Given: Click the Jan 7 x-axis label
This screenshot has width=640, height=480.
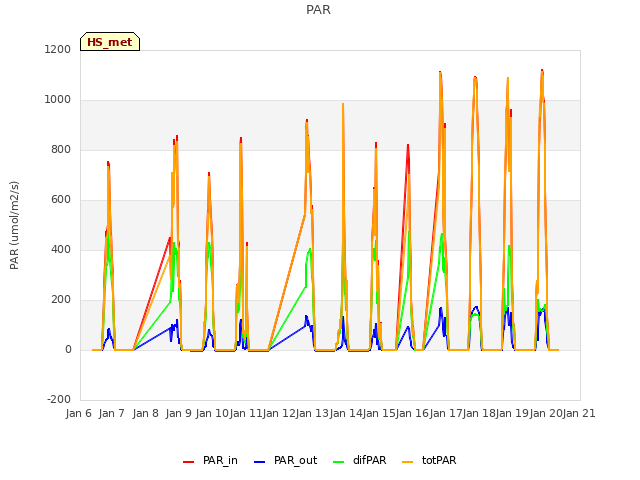Looking at the screenshot, I should [112, 413].
